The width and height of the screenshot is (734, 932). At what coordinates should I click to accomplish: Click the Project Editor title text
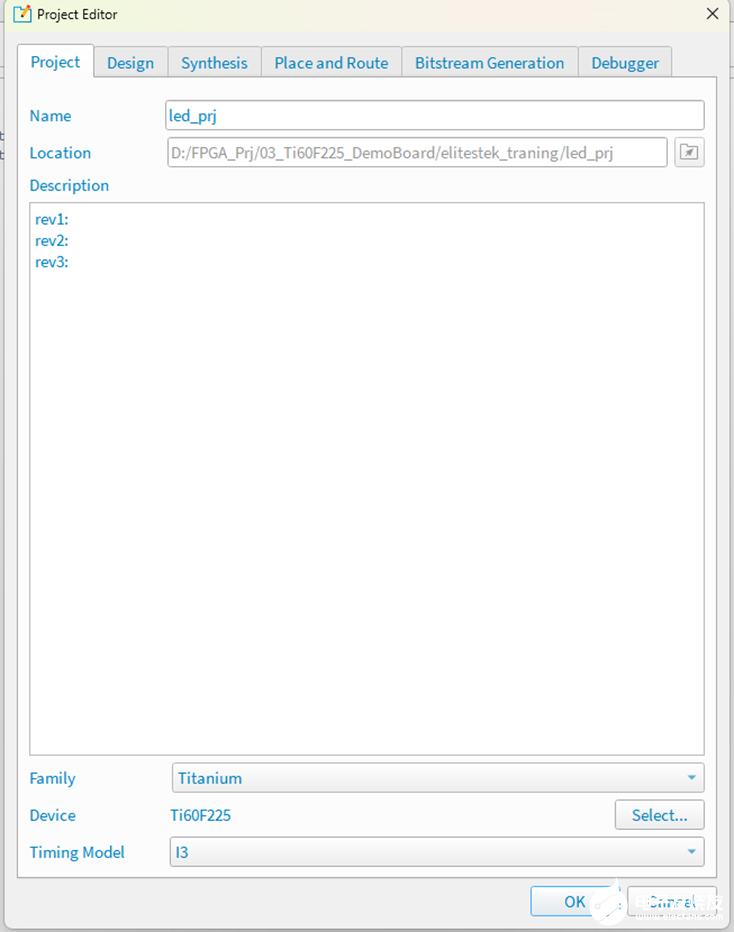tap(77, 14)
